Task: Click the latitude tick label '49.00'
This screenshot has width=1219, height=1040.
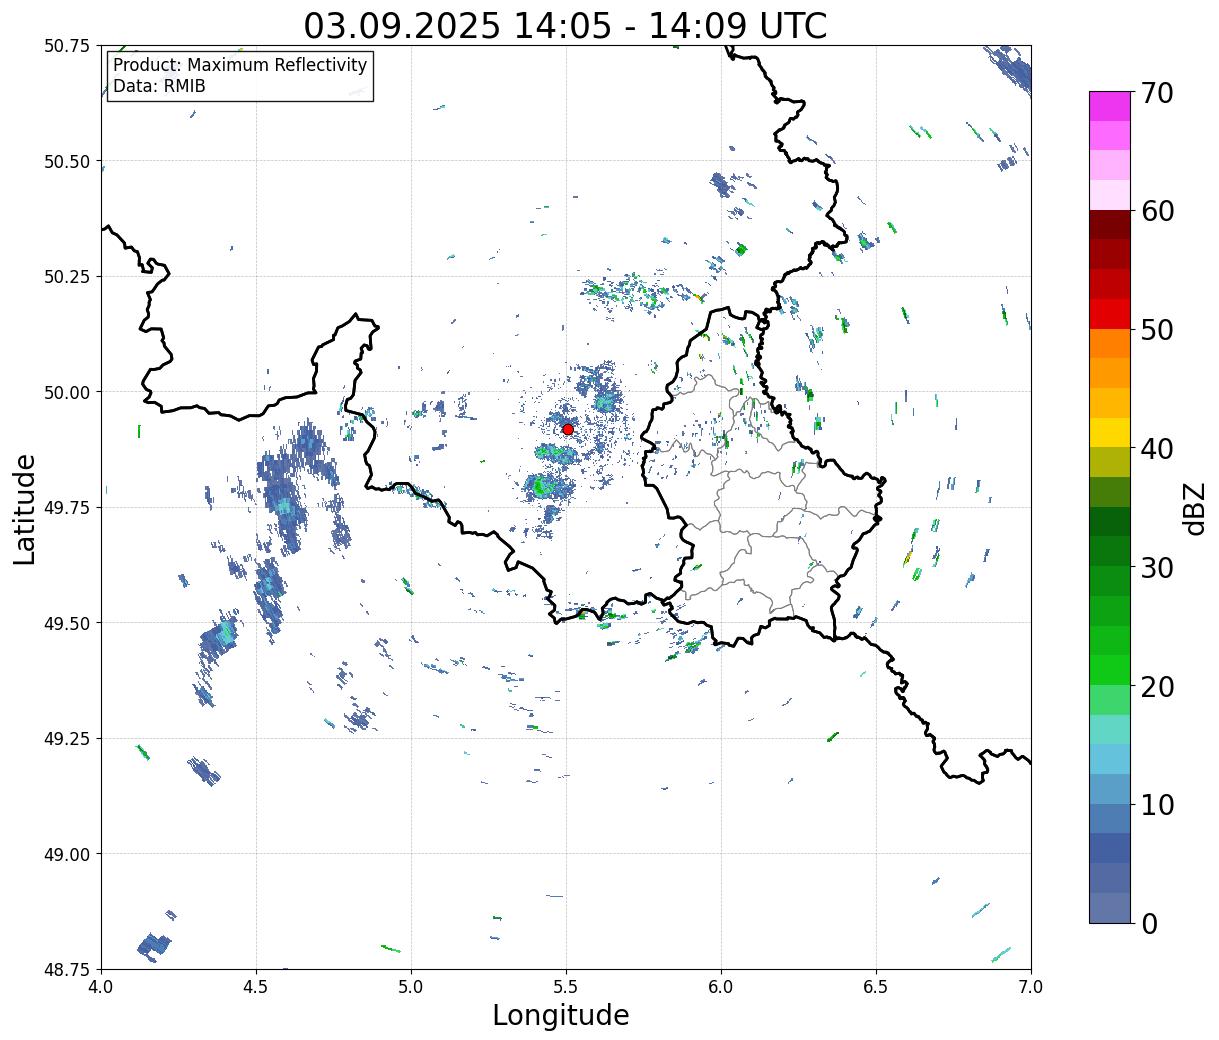Action: click(67, 854)
